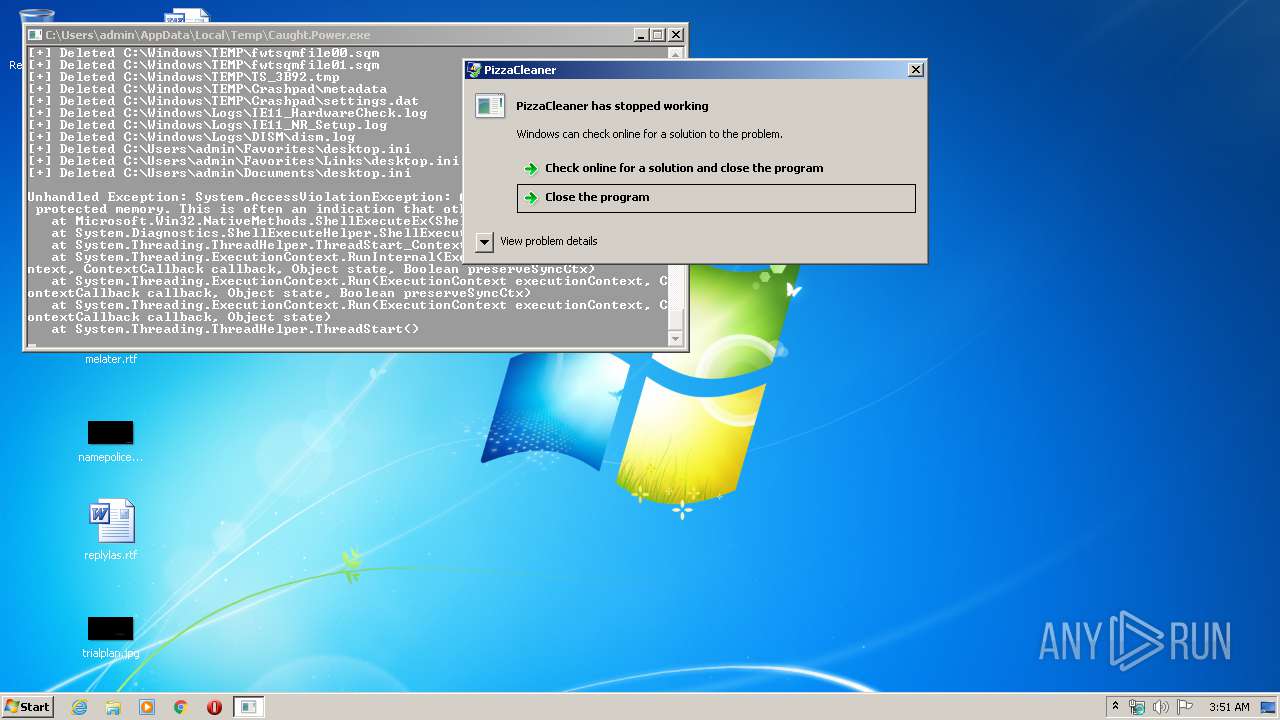This screenshot has width=1280, height=720.
Task: Open network status tray icon
Action: (1137, 707)
